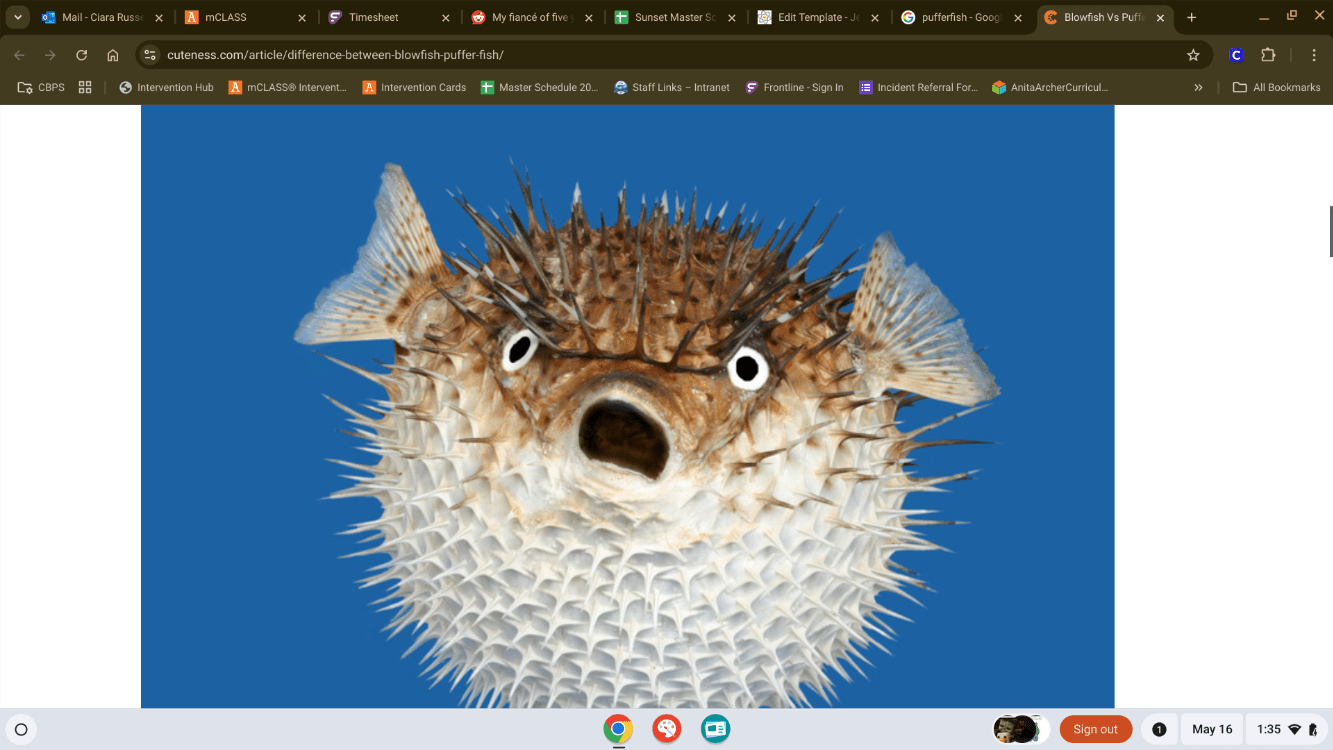The image size is (1333, 750).
Task: Close the Sunset Master Schedule tab
Action: 731,18
